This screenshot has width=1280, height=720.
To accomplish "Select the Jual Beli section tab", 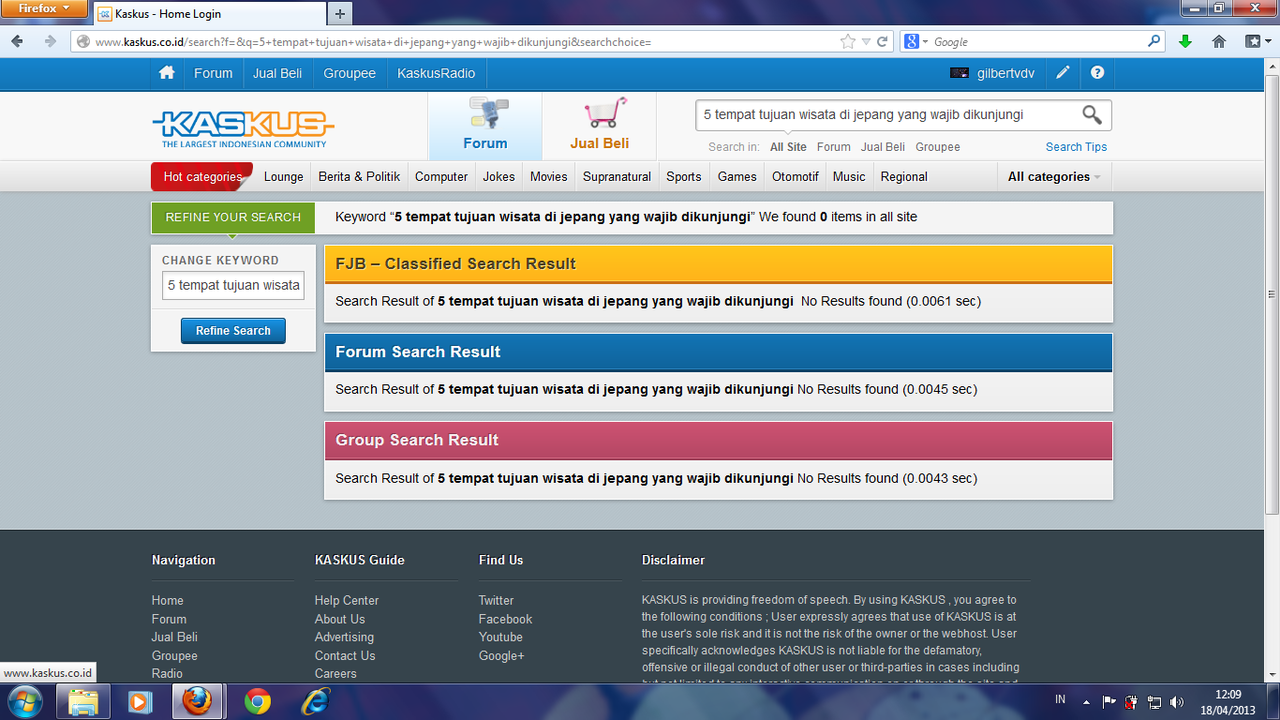I will pyautogui.click(x=599, y=126).
